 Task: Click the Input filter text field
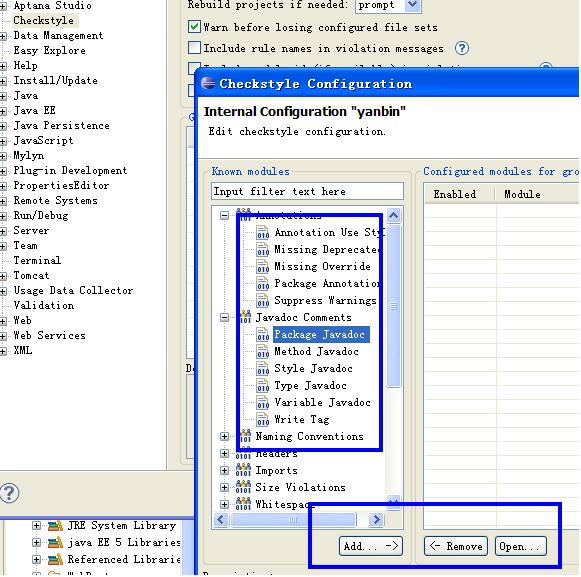[x=307, y=191]
